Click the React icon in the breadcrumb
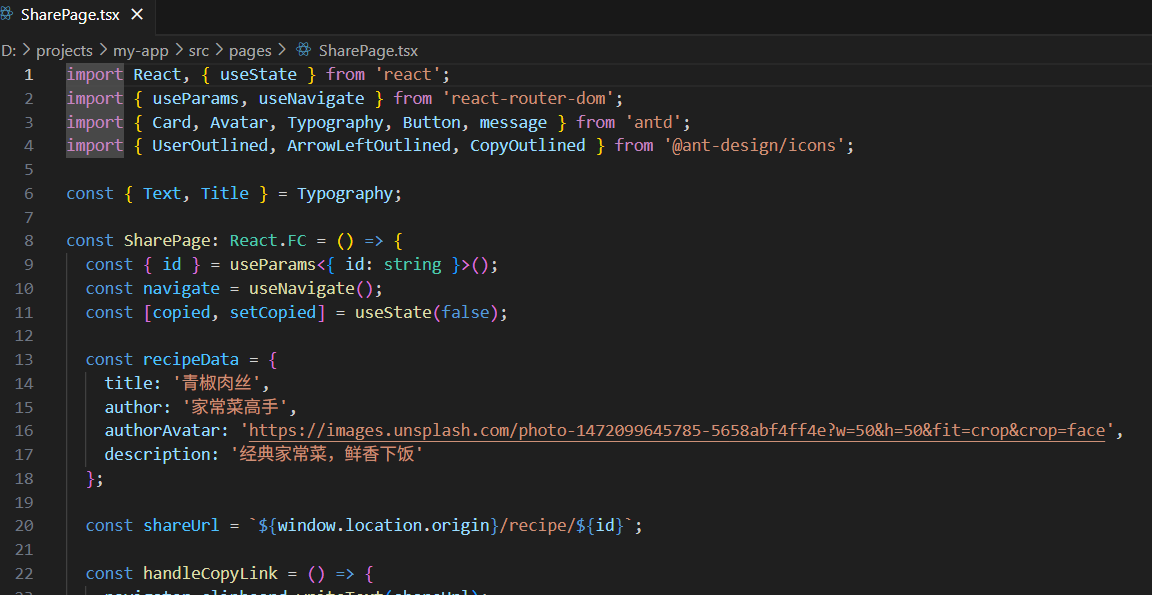The image size is (1152, 595). point(303,50)
